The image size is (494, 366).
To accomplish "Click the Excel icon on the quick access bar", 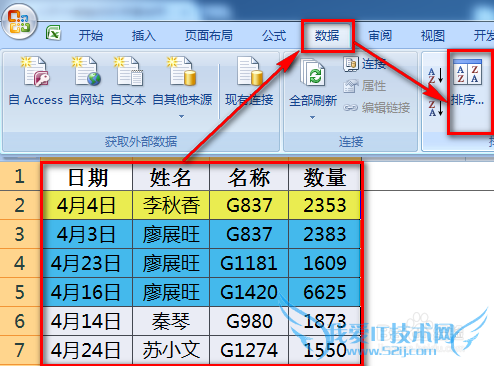I will 53,33.
